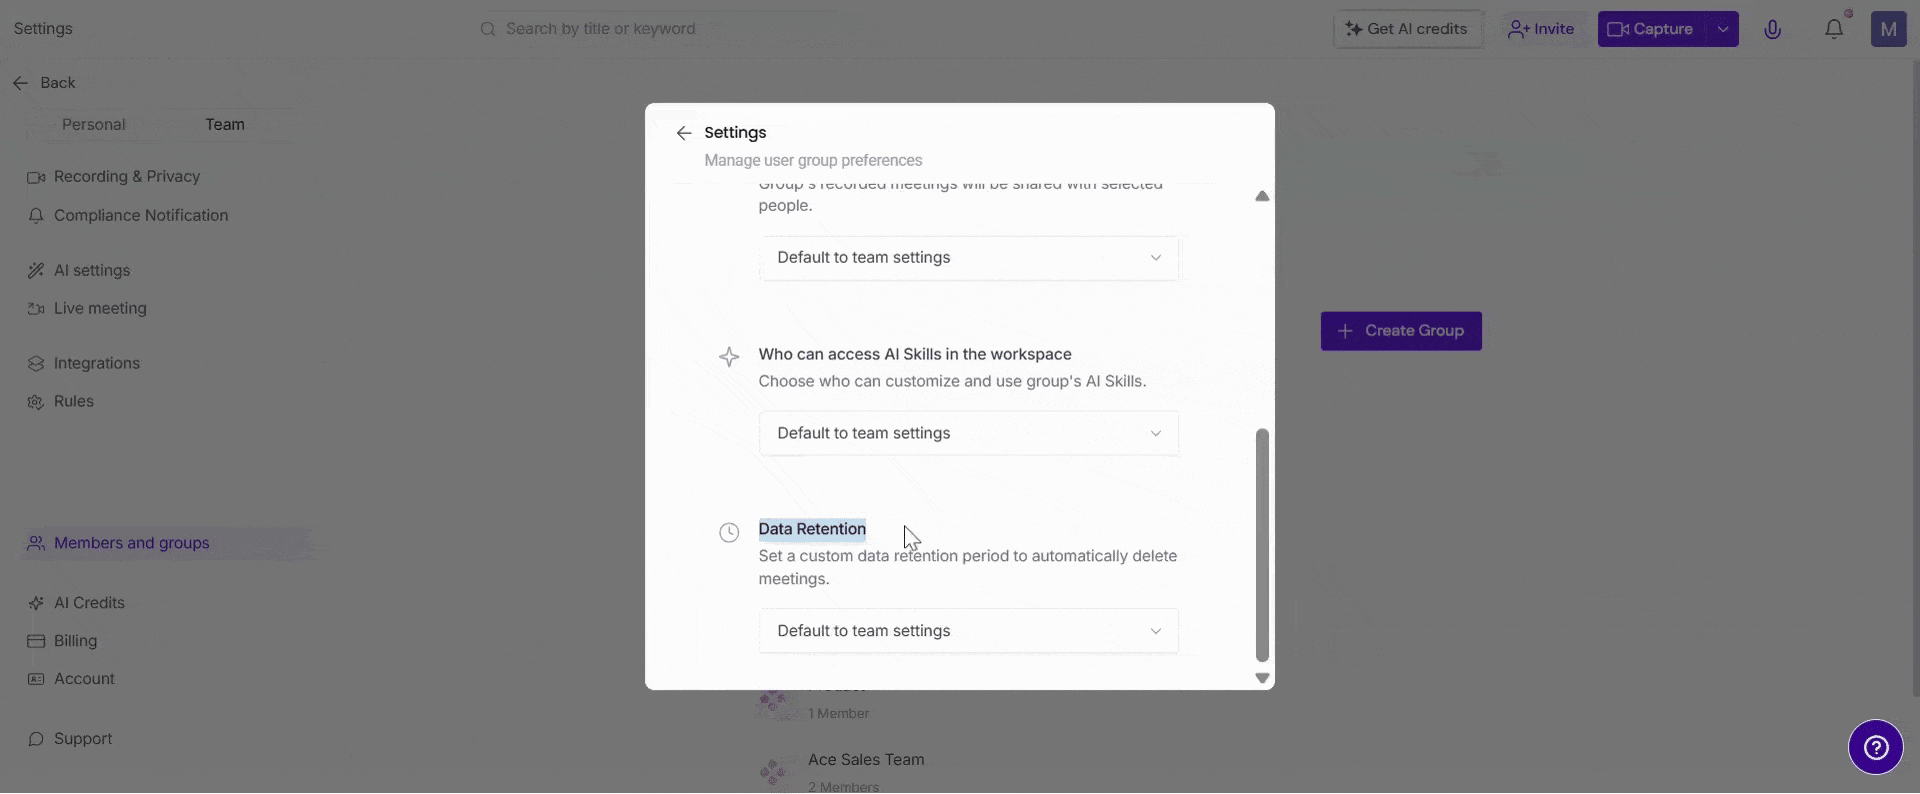
Task: Open the user profile avatar M
Action: tap(1888, 29)
